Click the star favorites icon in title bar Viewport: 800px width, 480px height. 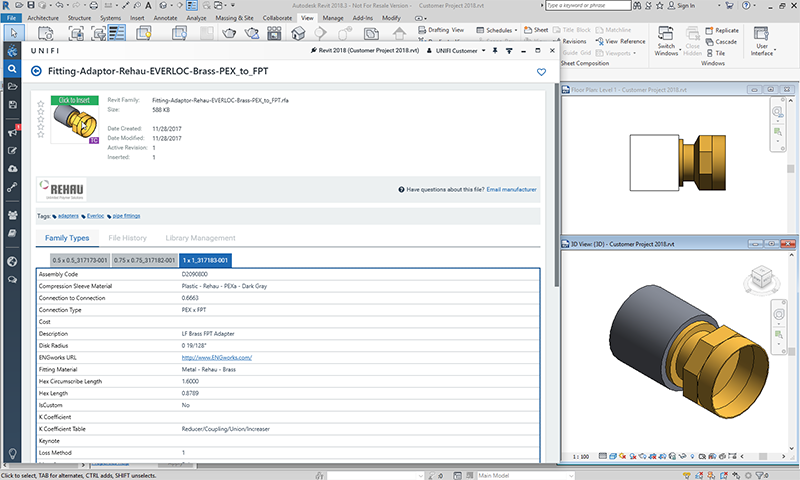660,6
